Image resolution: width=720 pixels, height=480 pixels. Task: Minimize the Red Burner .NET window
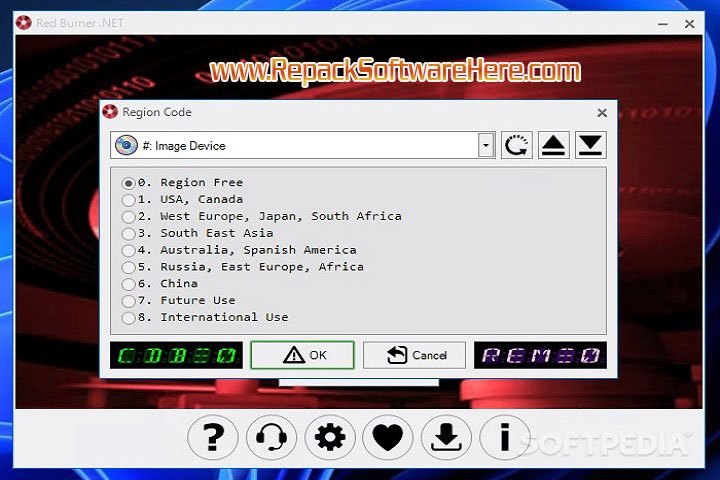coord(663,24)
